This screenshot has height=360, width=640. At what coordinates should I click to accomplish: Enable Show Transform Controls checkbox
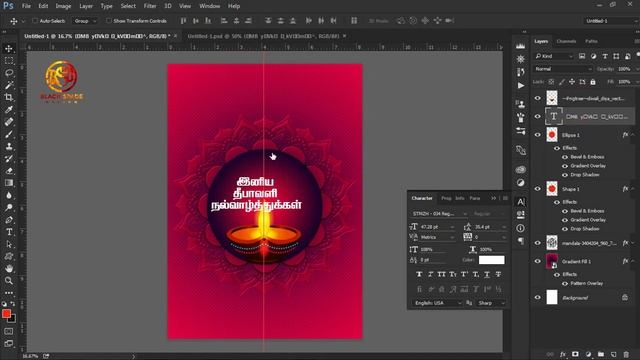pyautogui.click(x=109, y=21)
